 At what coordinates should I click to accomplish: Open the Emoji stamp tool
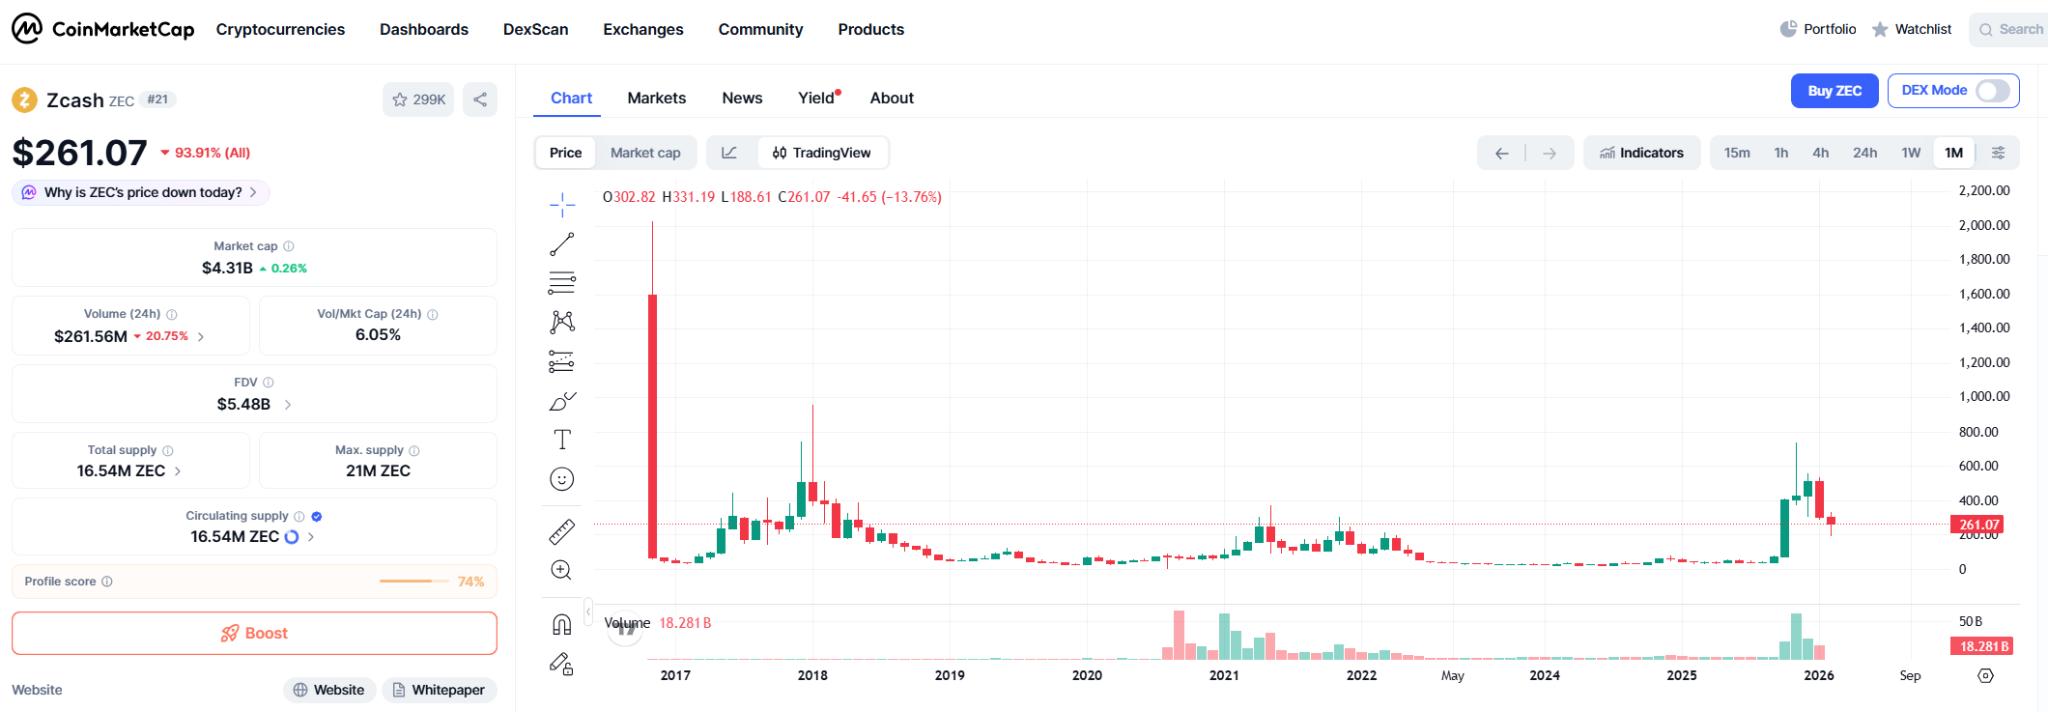[563, 479]
